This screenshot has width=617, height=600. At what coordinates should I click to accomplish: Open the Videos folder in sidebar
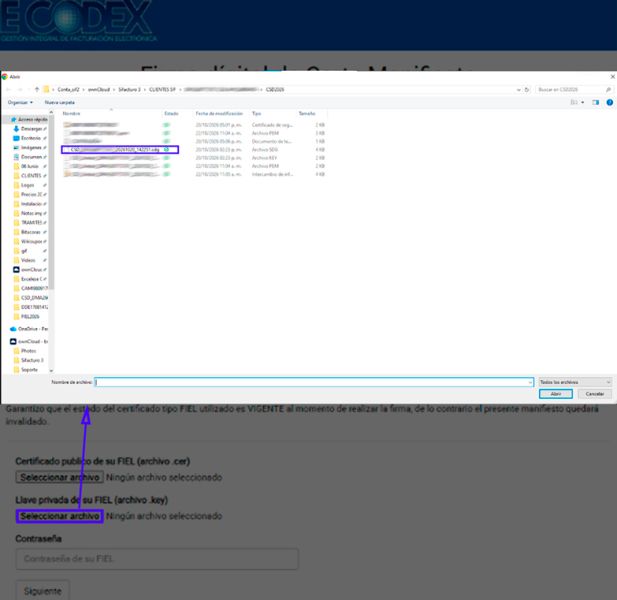[28, 260]
